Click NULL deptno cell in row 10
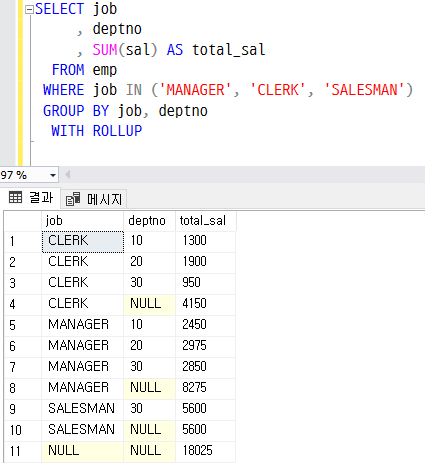This screenshot has height=468, width=425. point(149,430)
